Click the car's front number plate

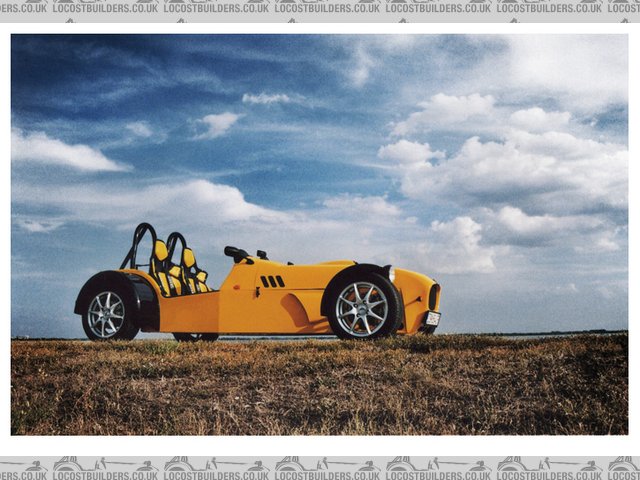[432, 319]
